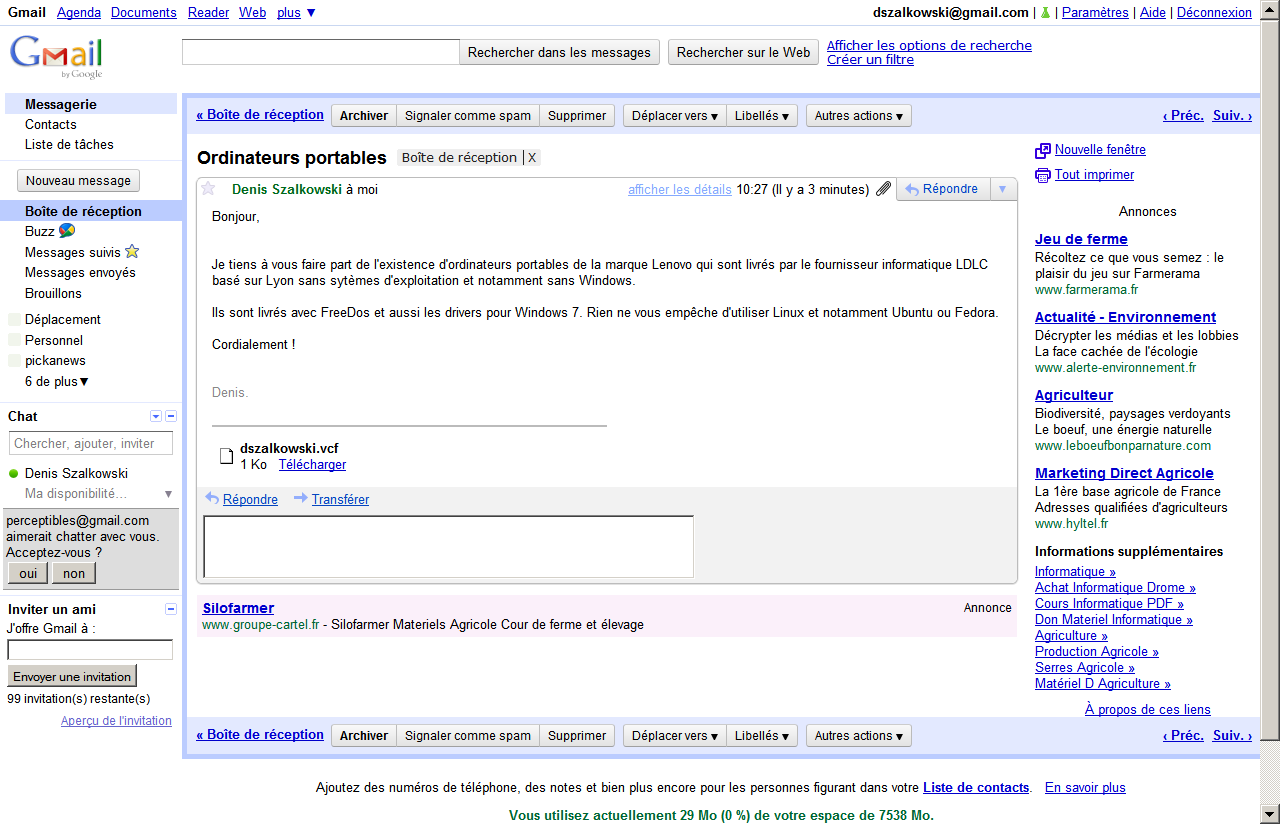Click Télécharger attachment link
This screenshot has width=1280, height=824.
(x=312, y=465)
